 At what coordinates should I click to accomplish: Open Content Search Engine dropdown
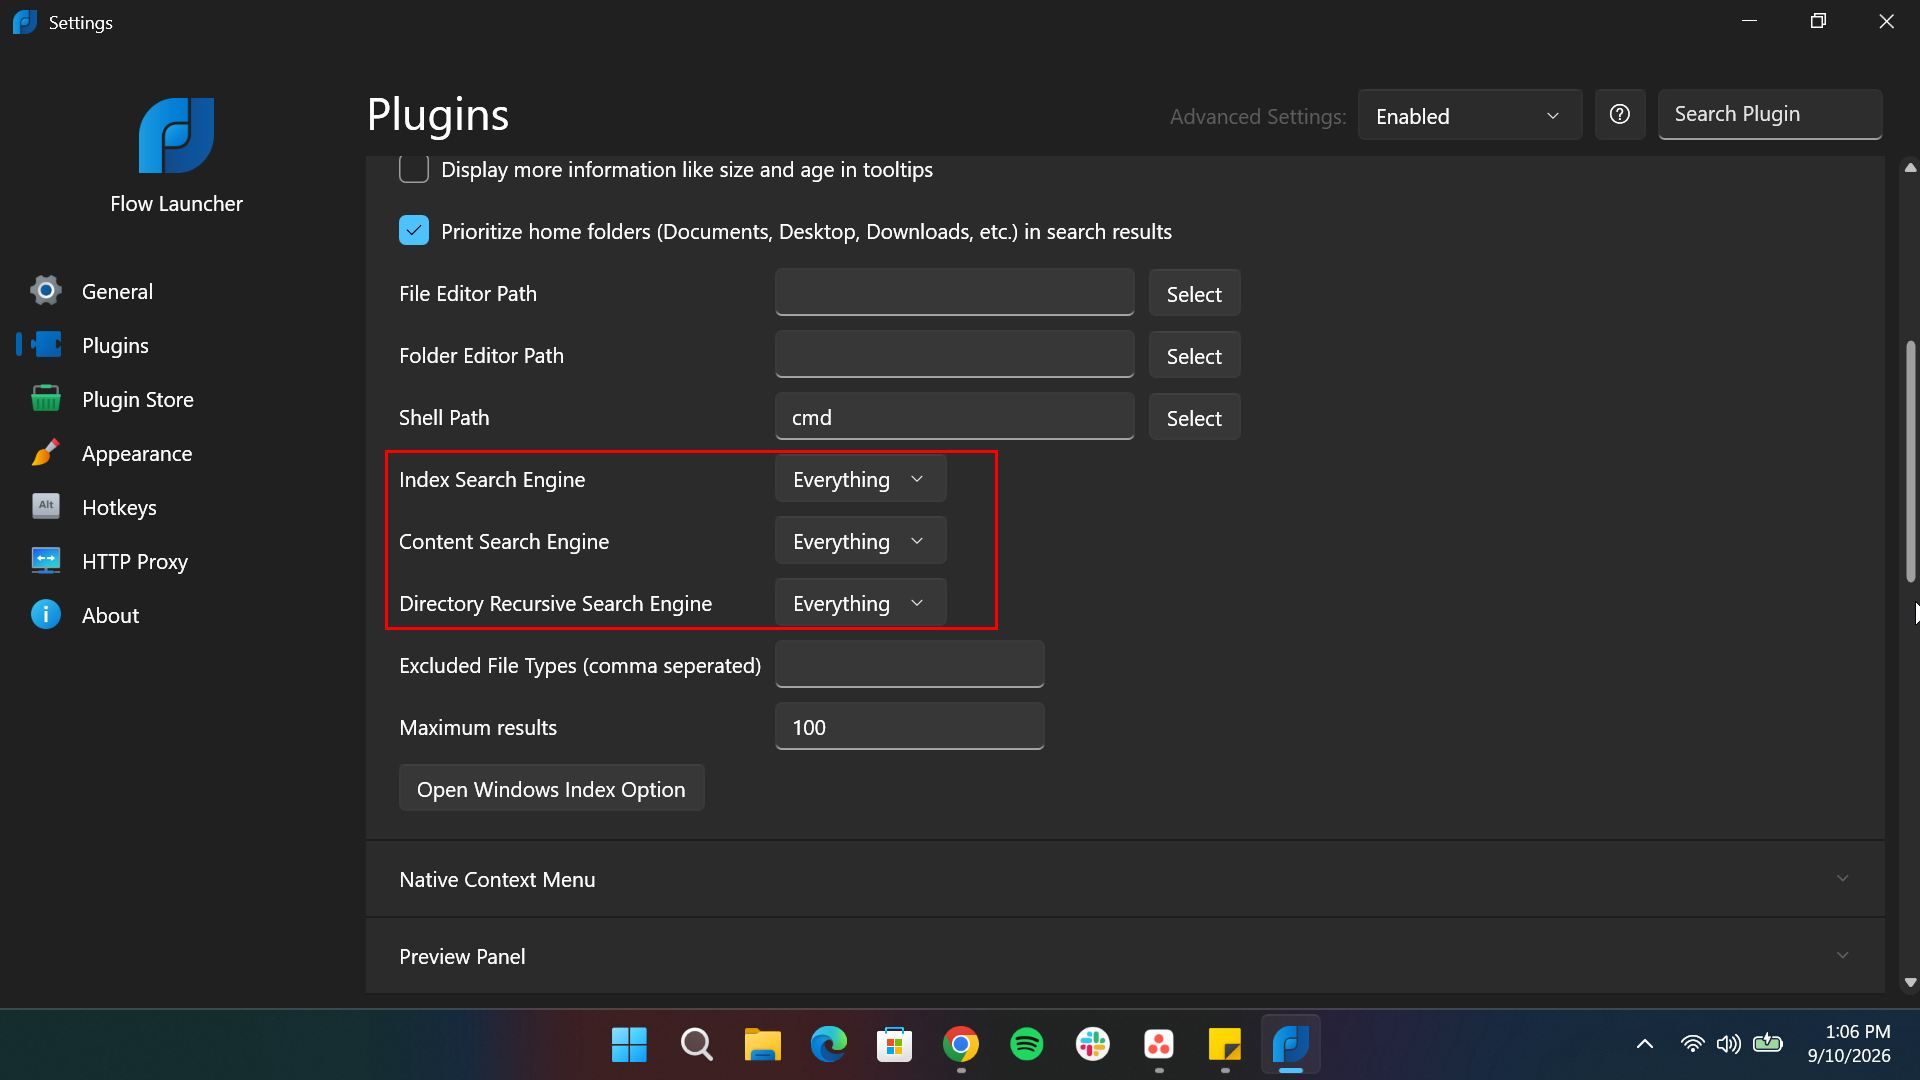pos(860,541)
